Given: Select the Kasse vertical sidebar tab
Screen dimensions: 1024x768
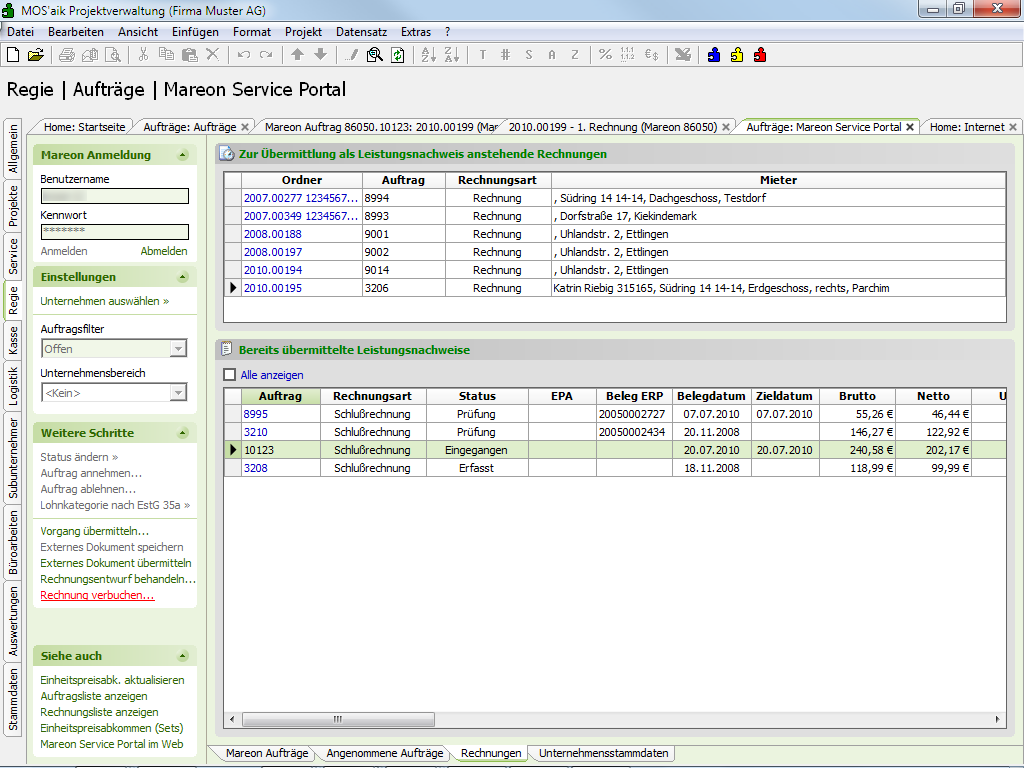Looking at the screenshot, I should coord(13,340).
